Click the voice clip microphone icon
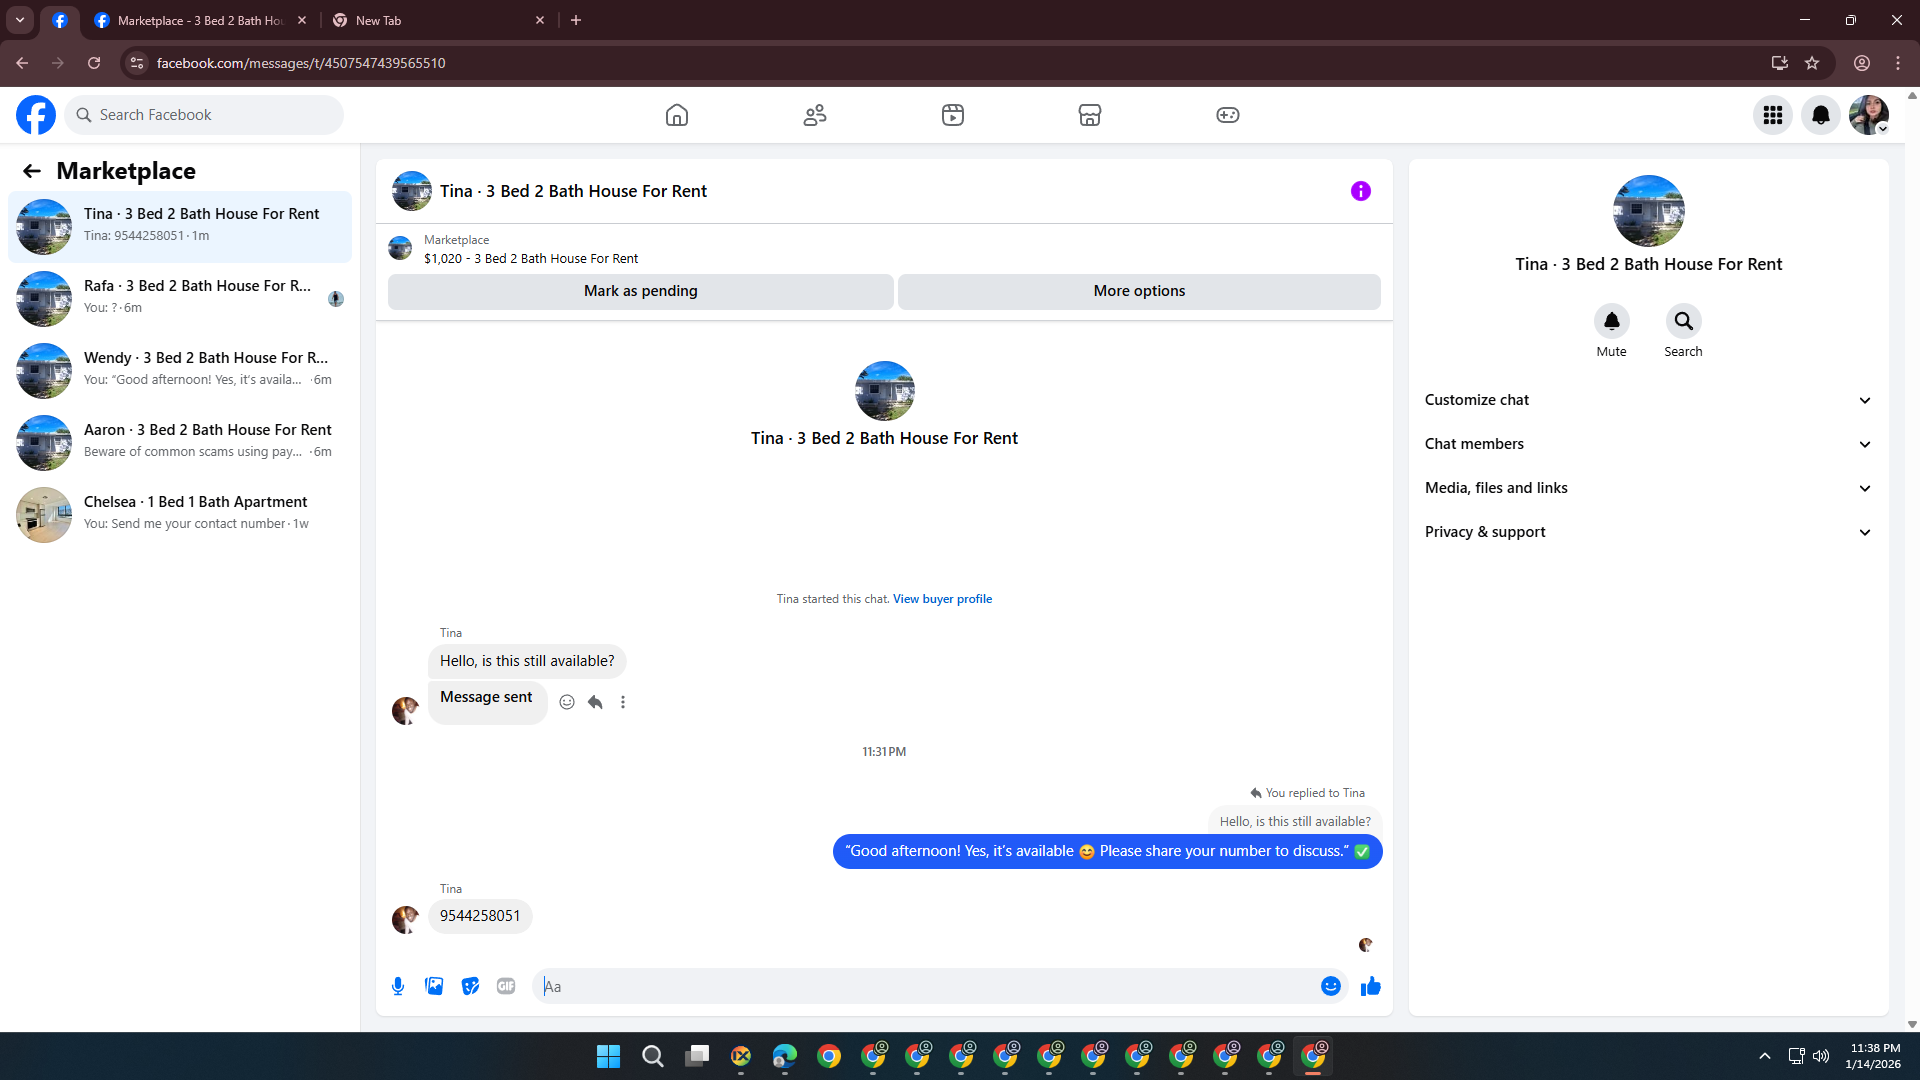Viewport: 1920px width, 1080px height. (x=398, y=986)
